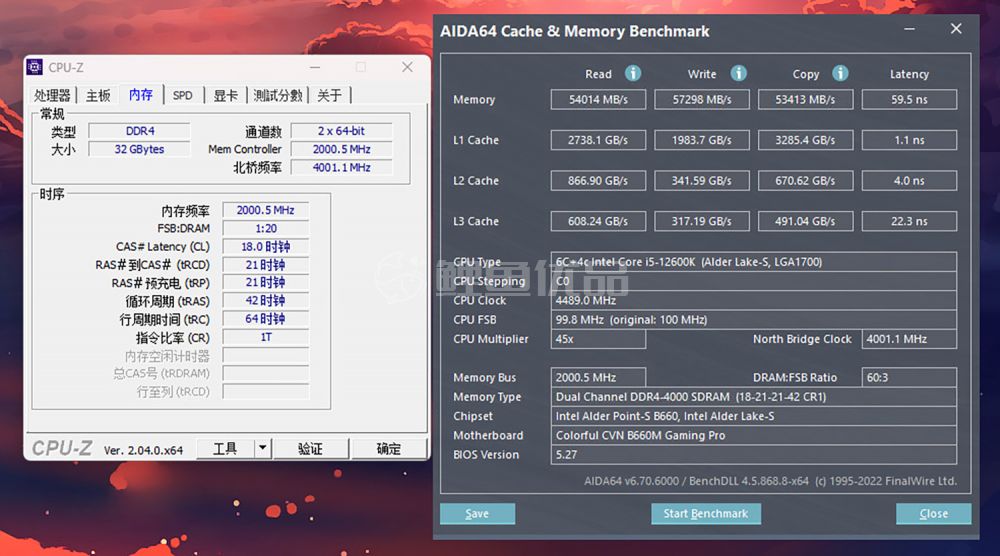Image resolution: width=1000 pixels, height=556 pixels.
Task: Click Motherboard field Colorful CVN B660M
Action: tap(754, 435)
